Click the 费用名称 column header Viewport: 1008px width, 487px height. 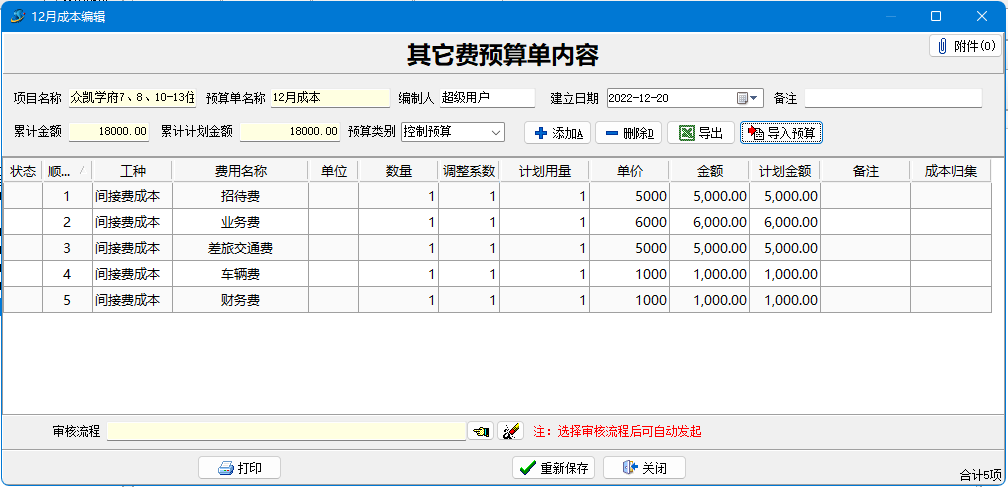[240, 171]
